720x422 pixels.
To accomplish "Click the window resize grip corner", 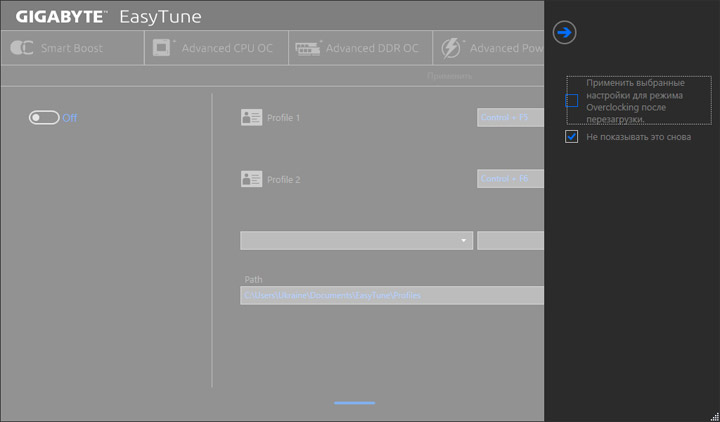I will pos(714,416).
